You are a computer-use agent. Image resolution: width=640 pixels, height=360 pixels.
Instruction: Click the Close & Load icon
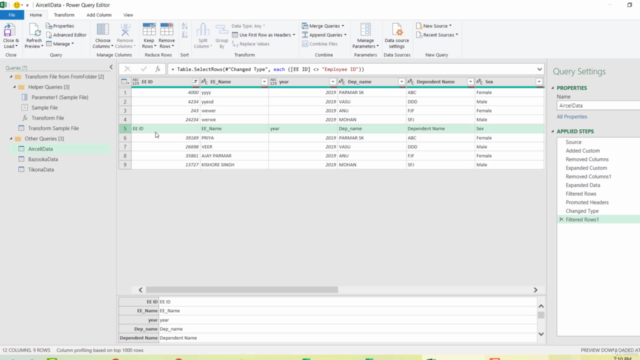[10, 31]
